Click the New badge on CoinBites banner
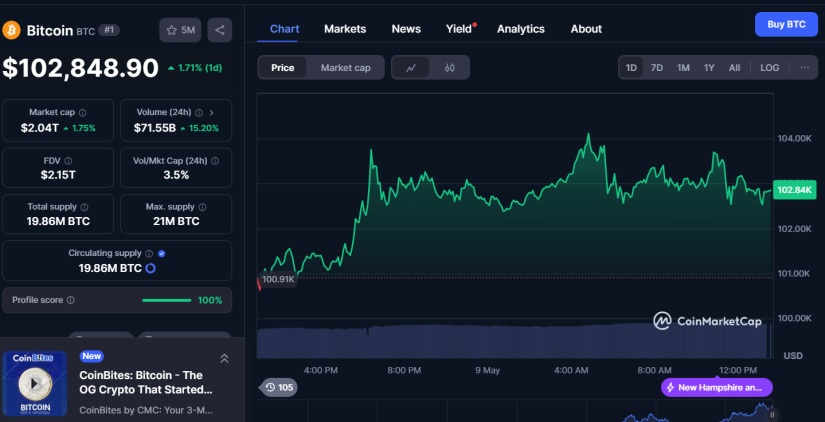This screenshot has width=825, height=422. [92, 356]
